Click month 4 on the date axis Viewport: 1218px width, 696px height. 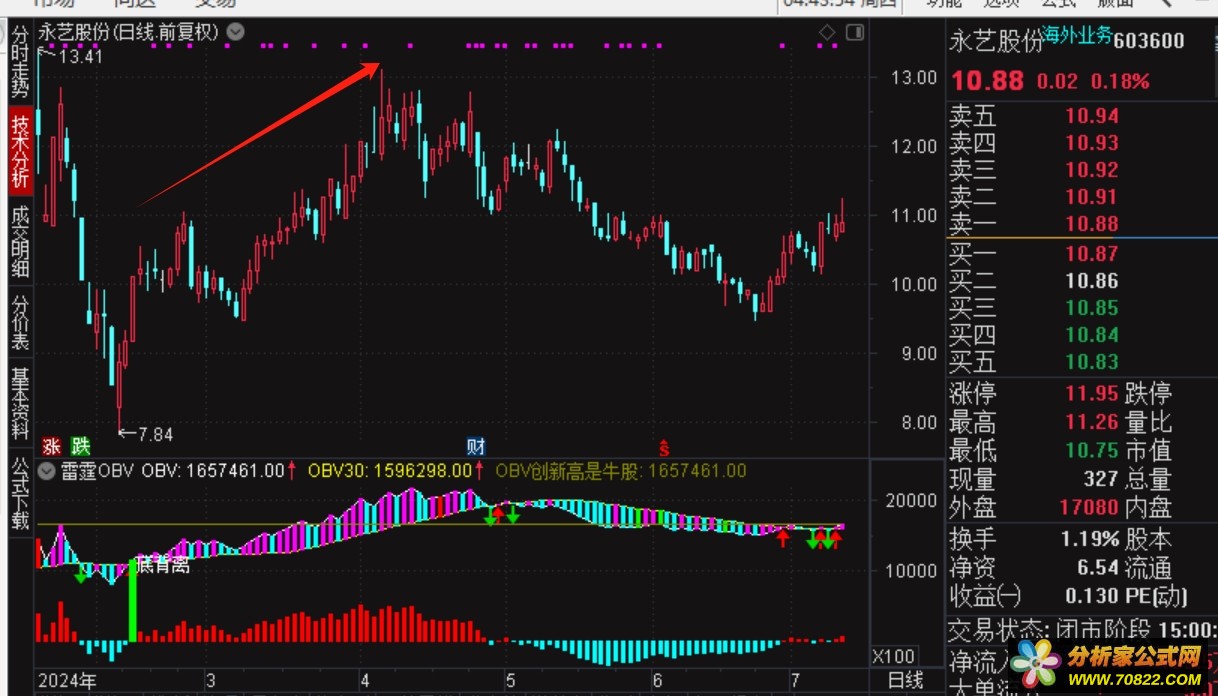(365, 682)
